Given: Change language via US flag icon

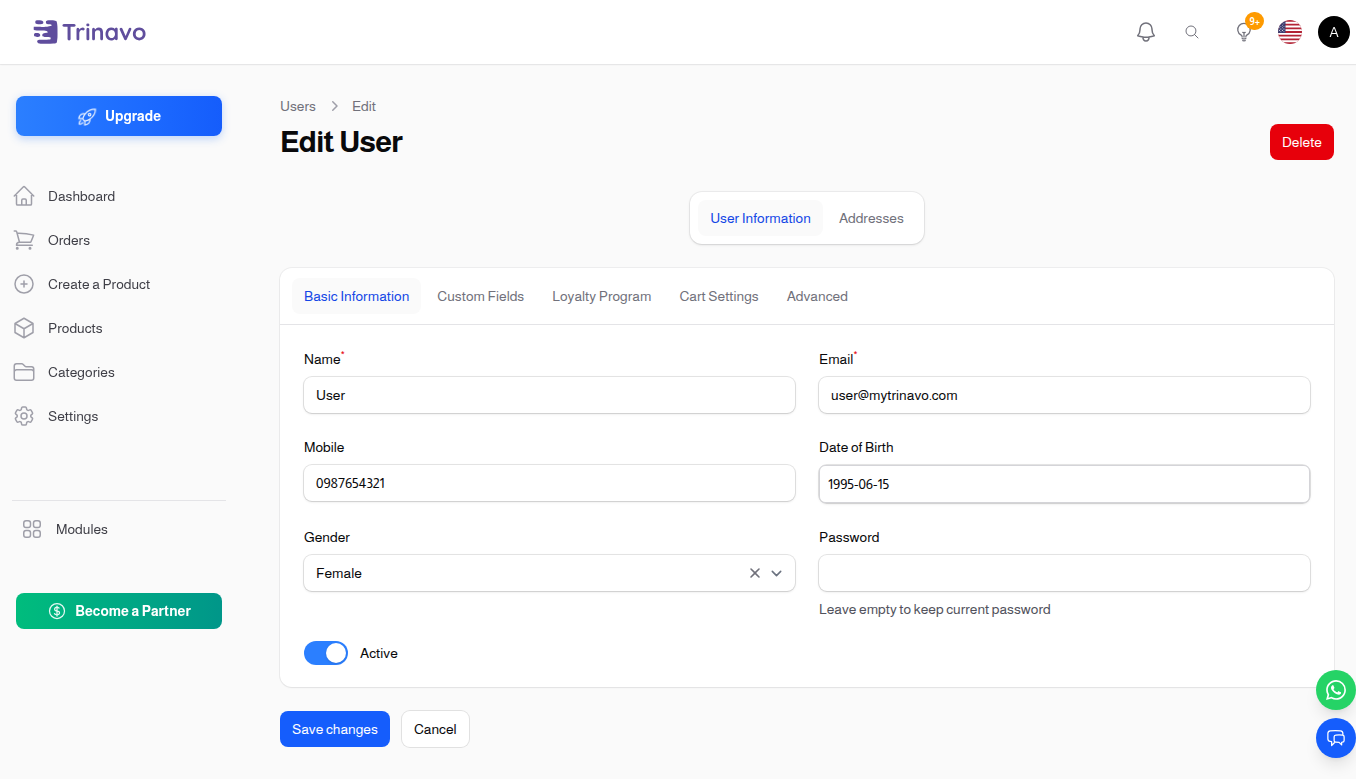Looking at the screenshot, I should click(x=1290, y=32).
